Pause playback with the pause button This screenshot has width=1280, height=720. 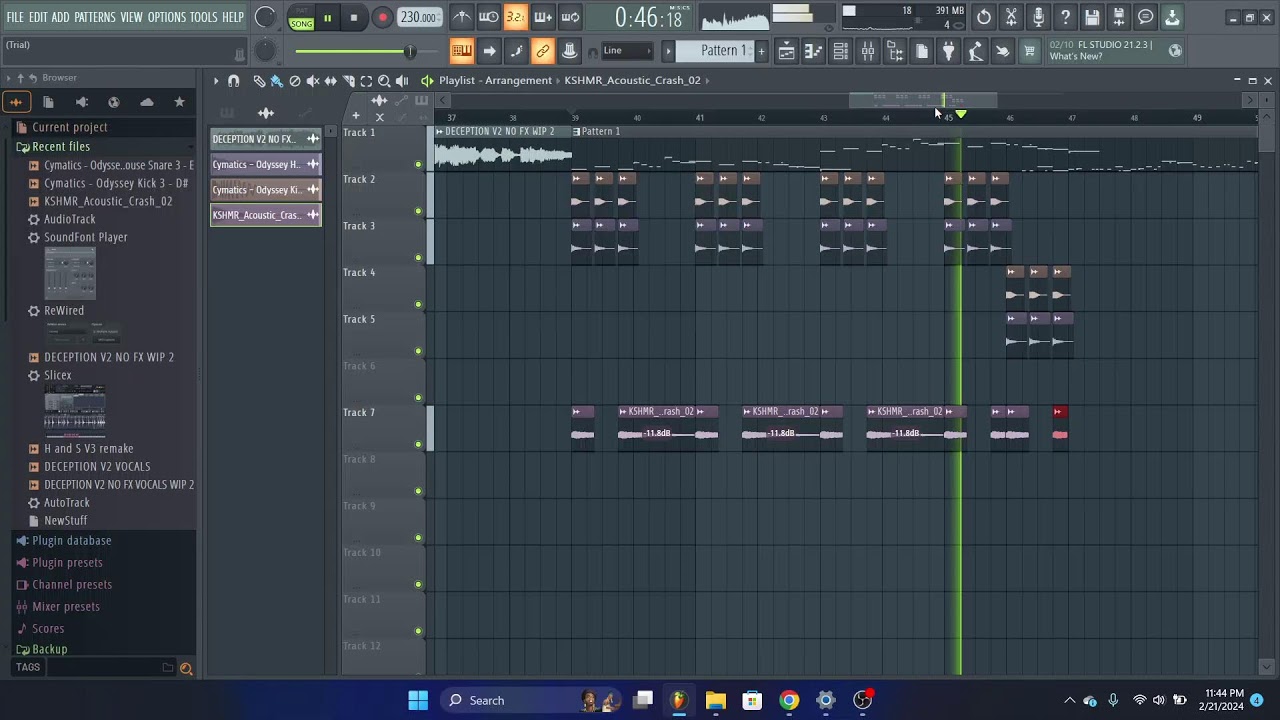point(327,18)
